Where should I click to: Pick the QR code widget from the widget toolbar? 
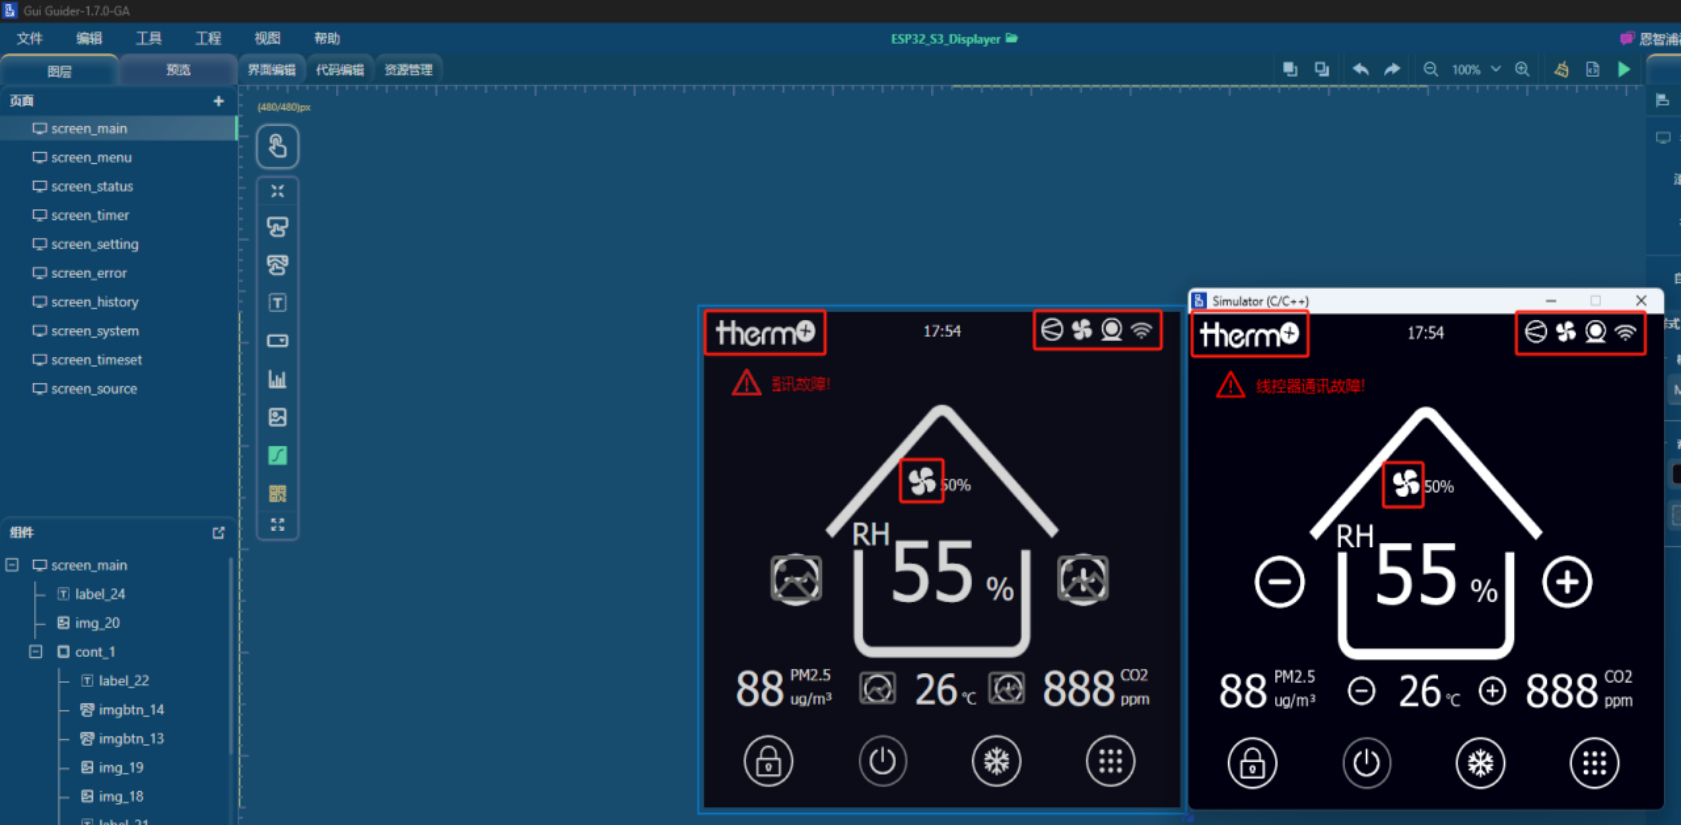[x=278, y=493]
